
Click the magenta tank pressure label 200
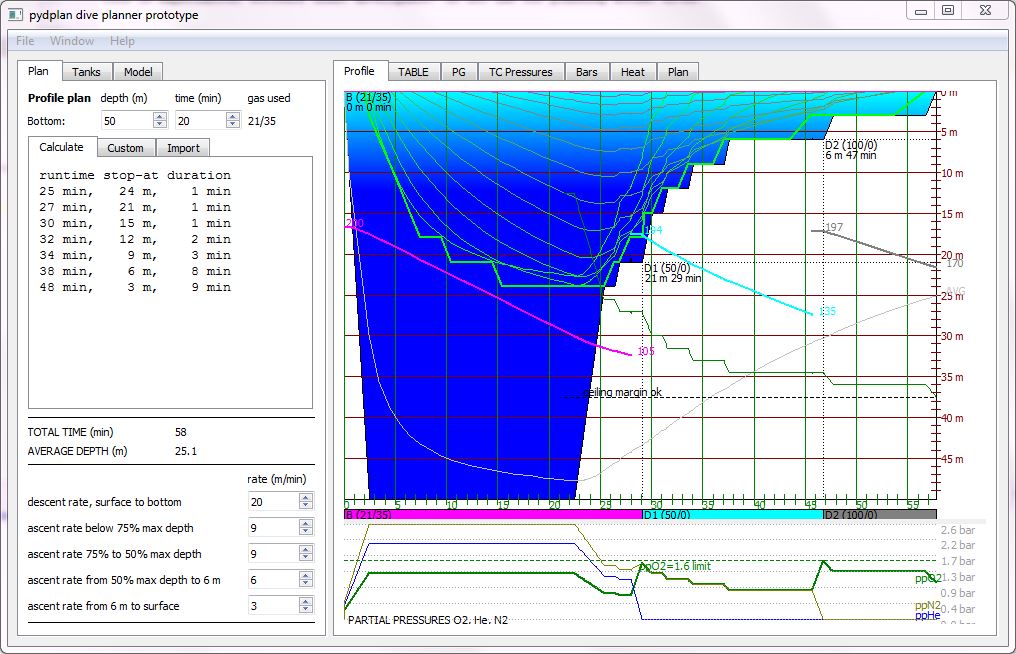(x=354, y=223)
